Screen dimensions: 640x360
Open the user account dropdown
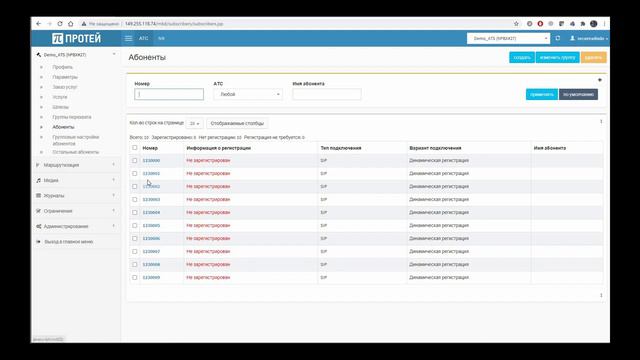(589, 38)
